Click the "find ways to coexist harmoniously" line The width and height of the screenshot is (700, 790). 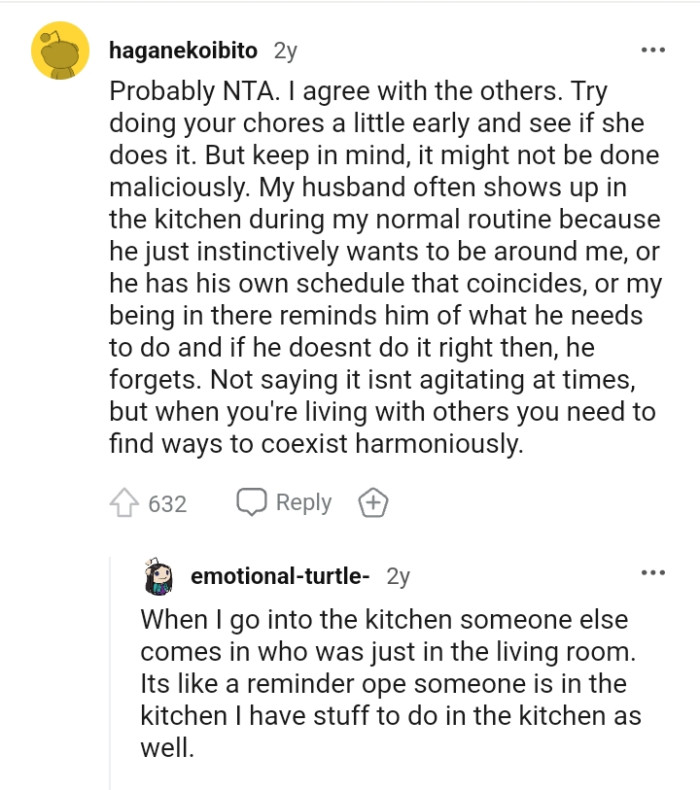click(x=316, y=444)
